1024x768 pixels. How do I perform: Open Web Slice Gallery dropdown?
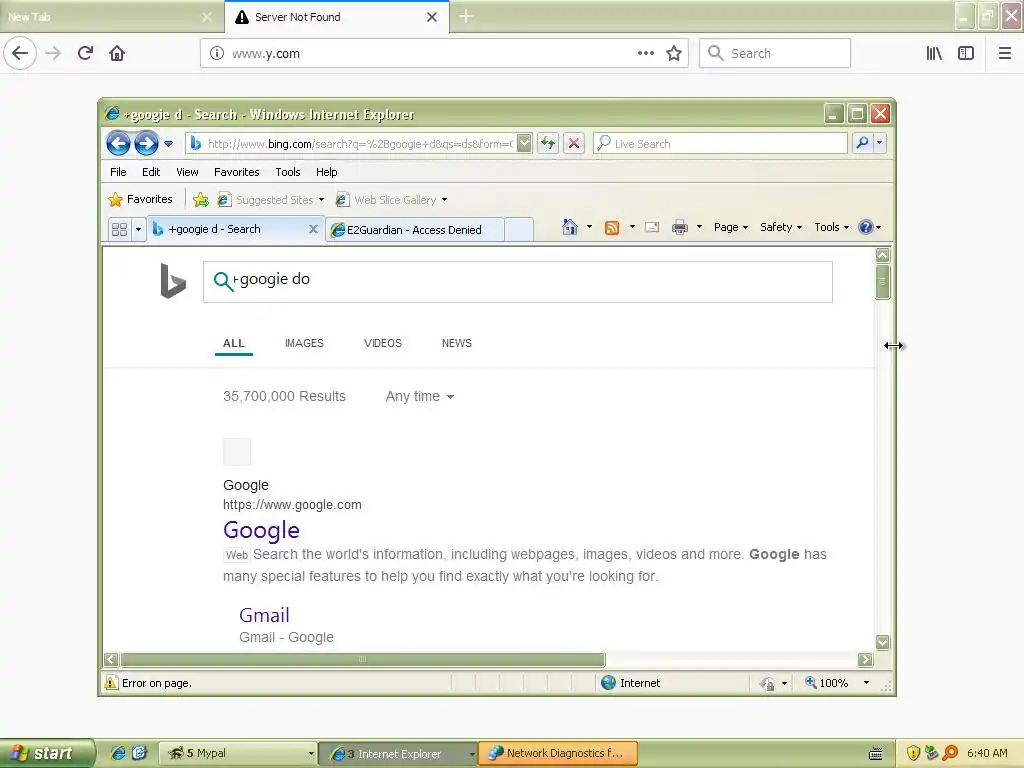tap(391, 200)
